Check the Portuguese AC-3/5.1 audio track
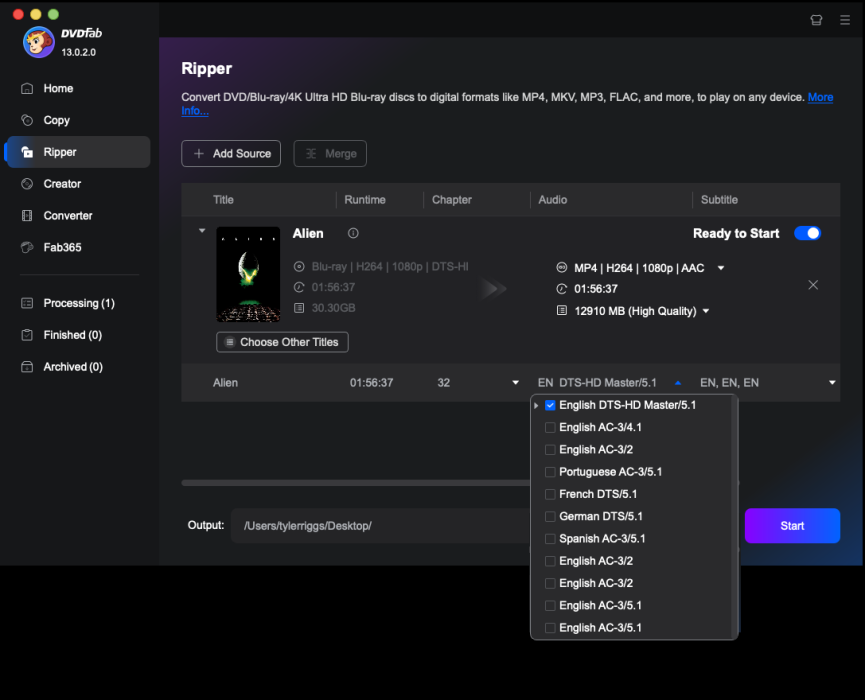 point(550,472)
